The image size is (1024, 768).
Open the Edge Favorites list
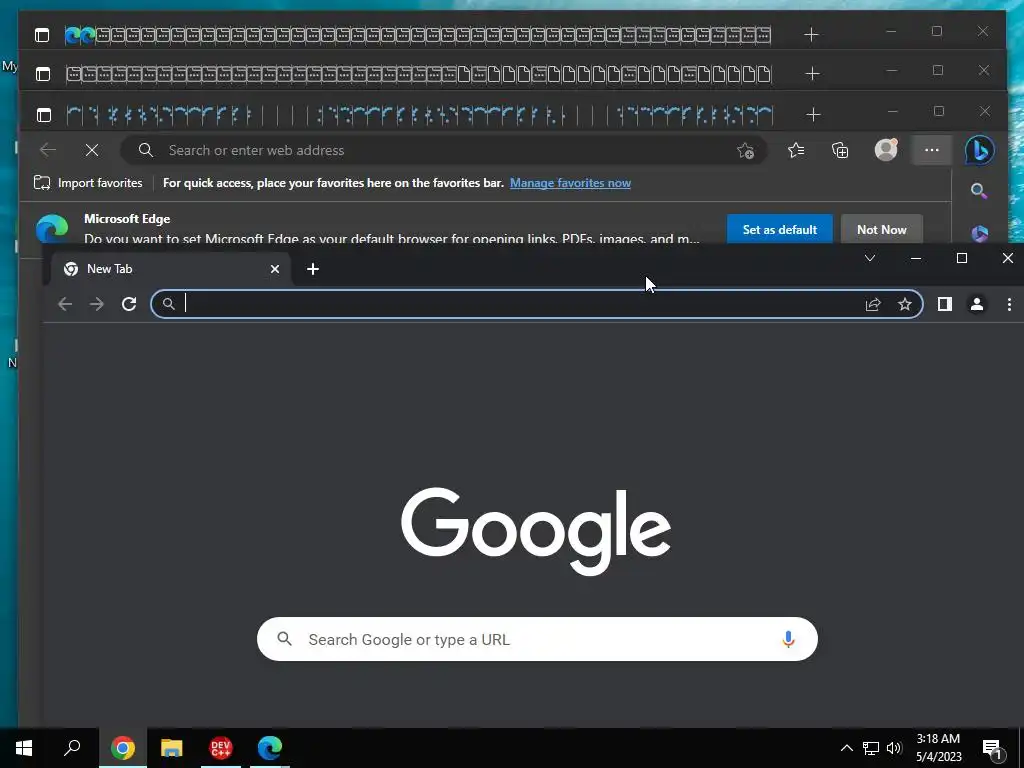click(795, 150)
